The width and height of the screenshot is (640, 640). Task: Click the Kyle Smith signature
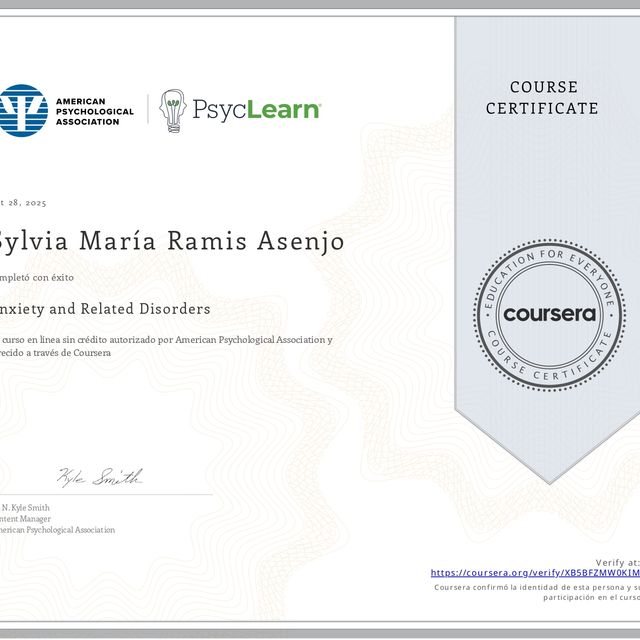100,477
